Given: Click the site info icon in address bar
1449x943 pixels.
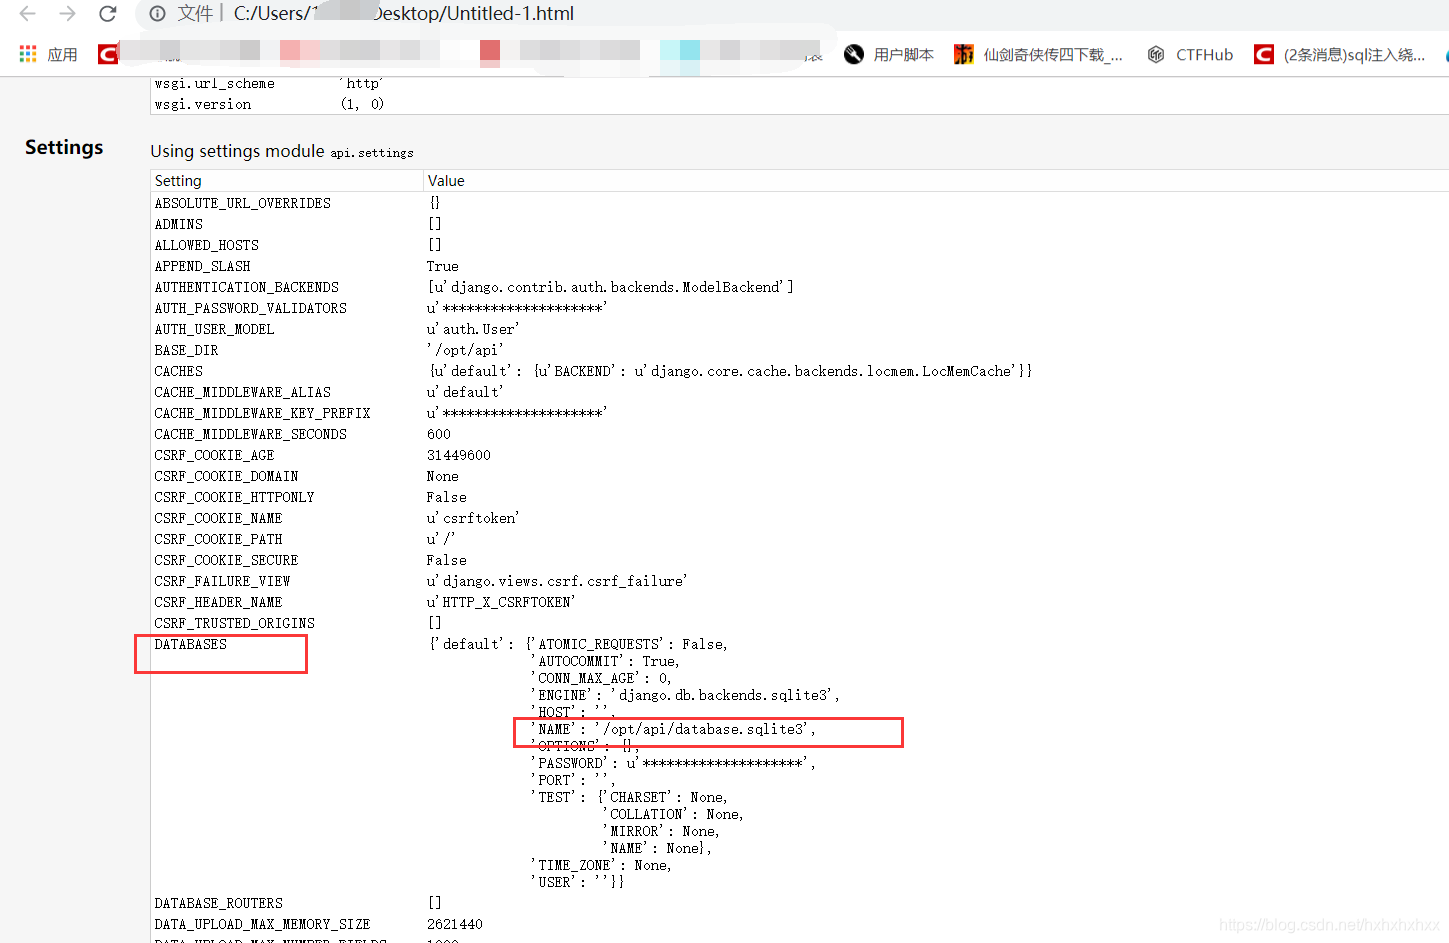Looking at the screenshot, I should (157, 14).
